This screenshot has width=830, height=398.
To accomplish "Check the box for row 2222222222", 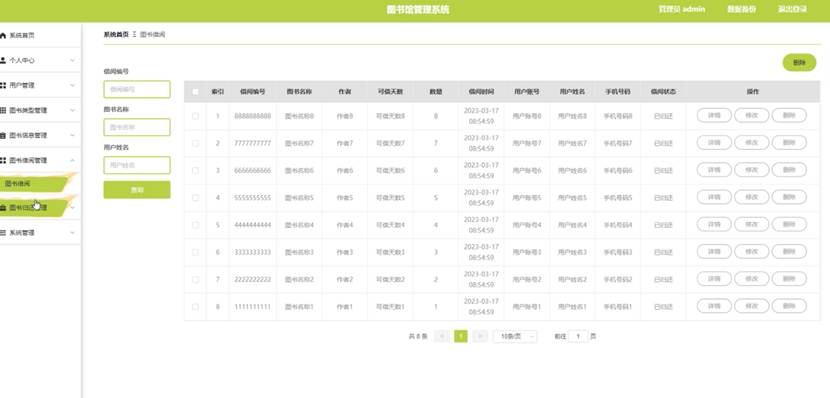I will coord(195,279).
